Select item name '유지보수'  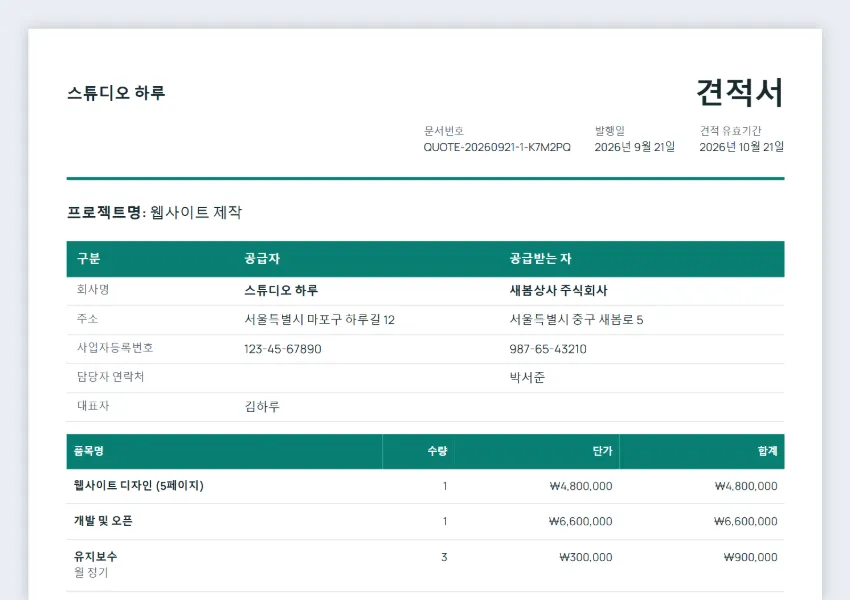pyautogui.click(x=95, y=556)
